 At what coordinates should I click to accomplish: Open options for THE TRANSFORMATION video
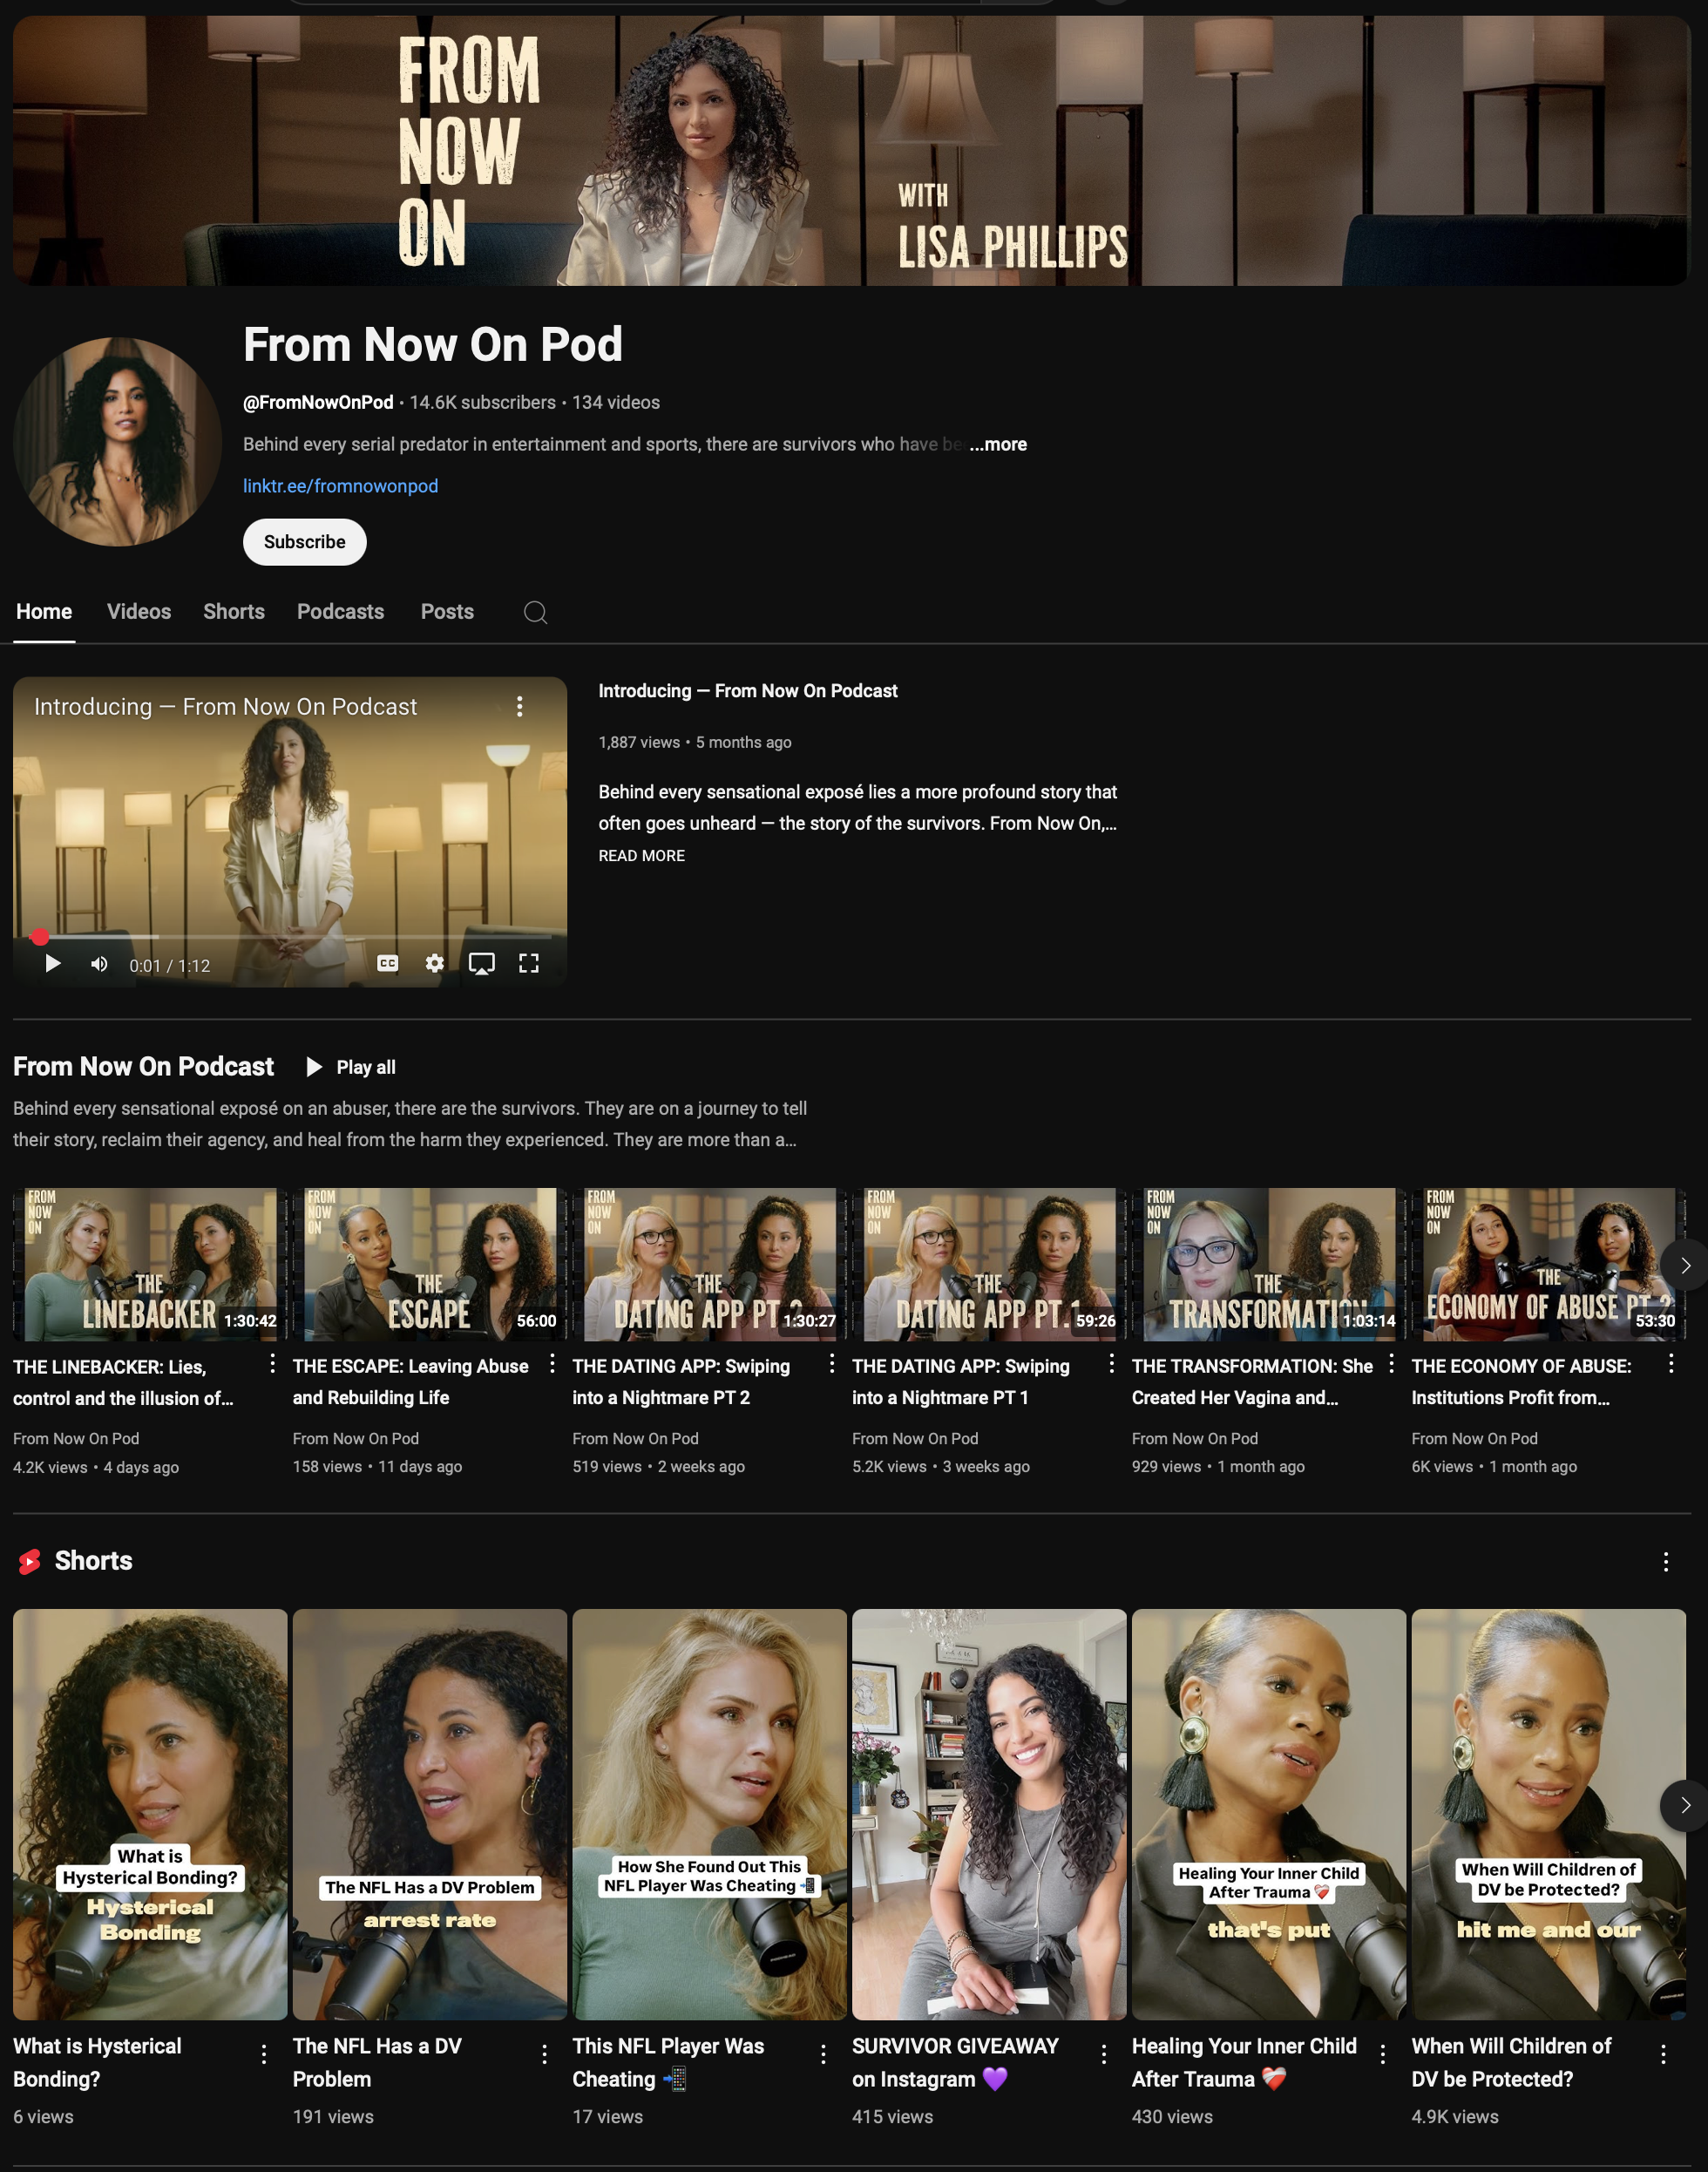tap(1391, 1364)
